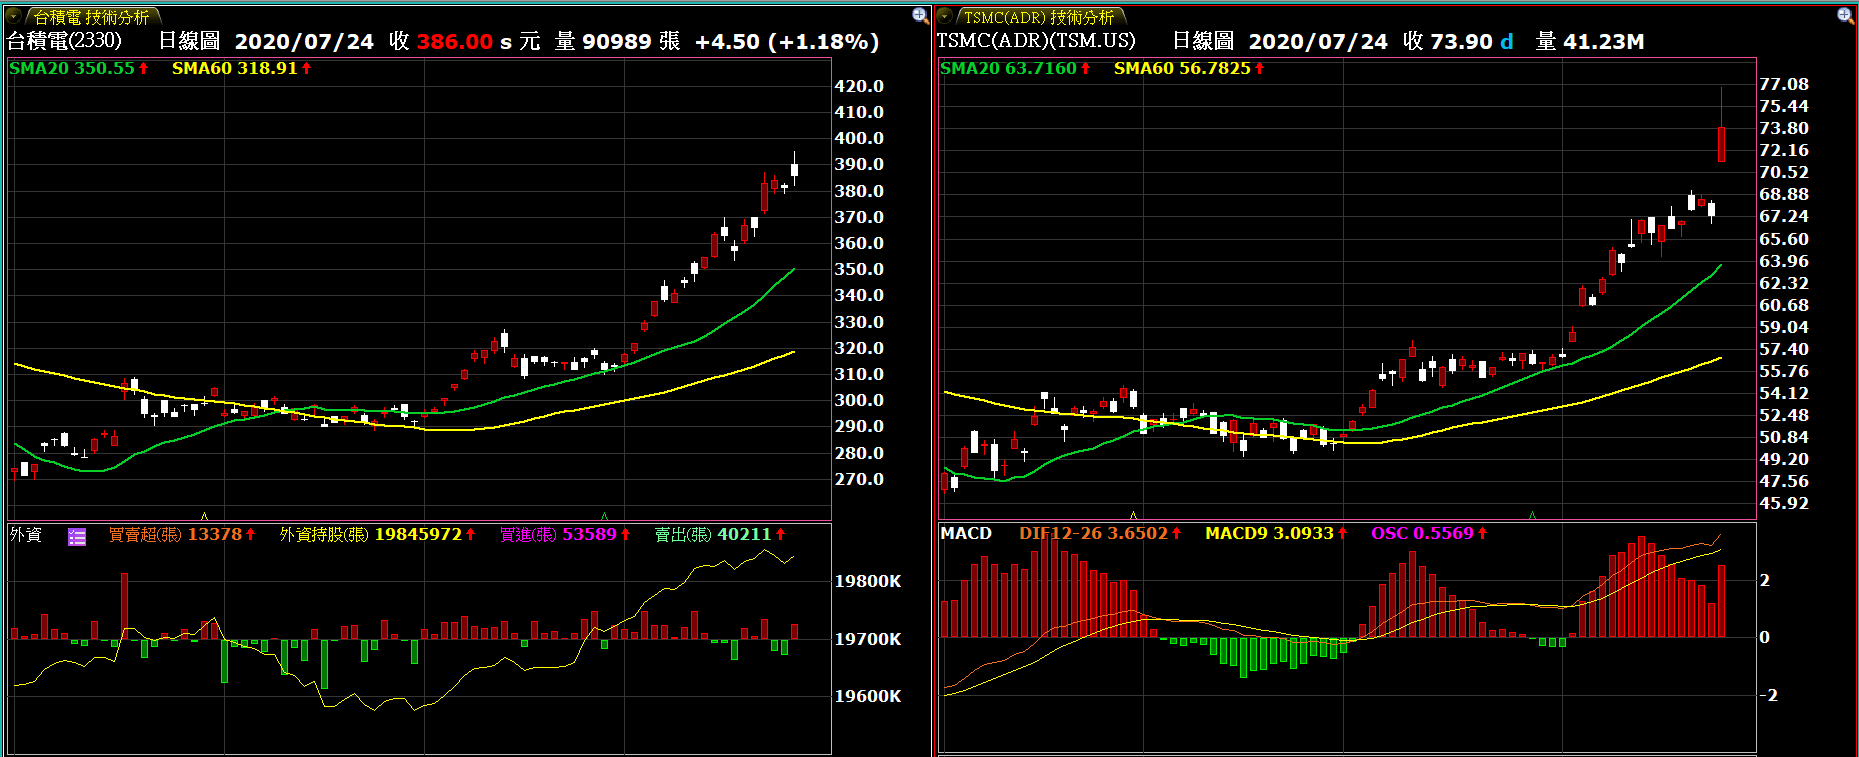Click DIF12-26 3.6502 value
Viewport: 1859px width, 757px height.
pos(1094,534)
